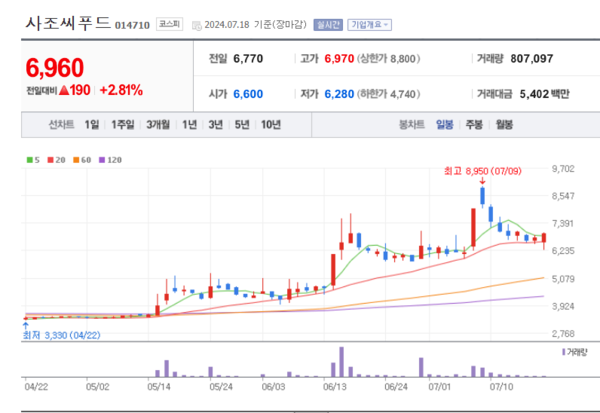Screen dimensions: 600x413
Task: Select the 1주일 line chart tab
Action: [x=123, y=124]
